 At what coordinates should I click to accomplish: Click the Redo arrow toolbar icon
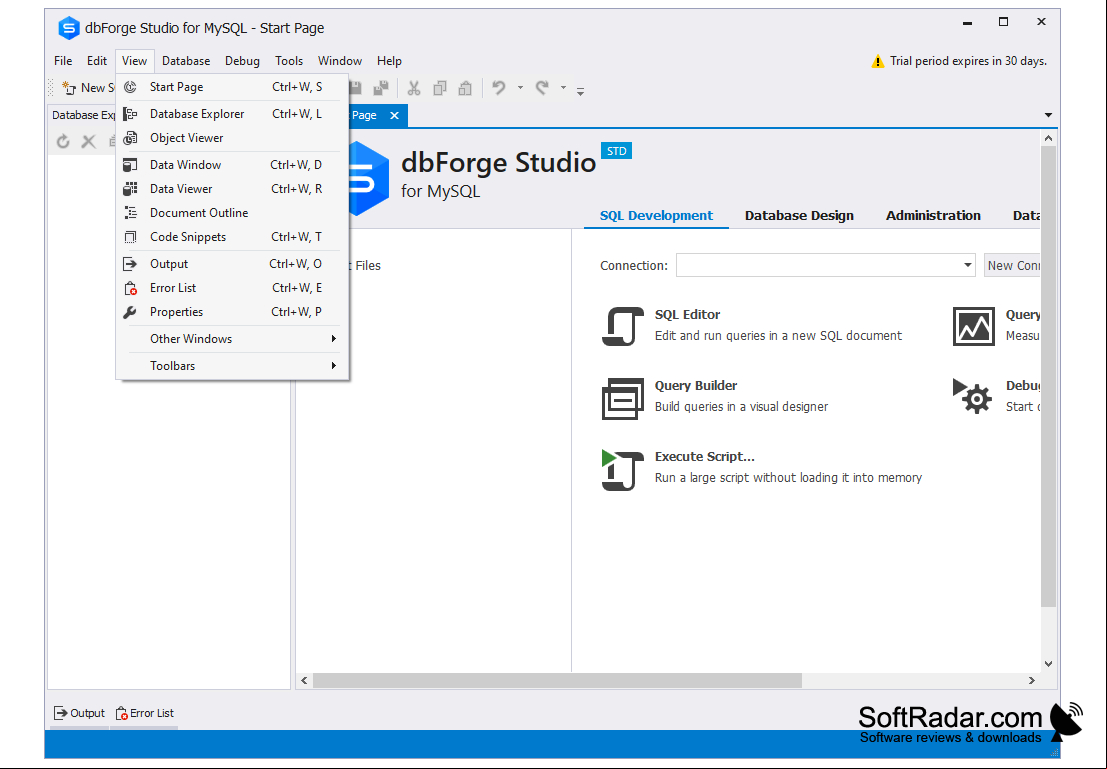(542, 88)
